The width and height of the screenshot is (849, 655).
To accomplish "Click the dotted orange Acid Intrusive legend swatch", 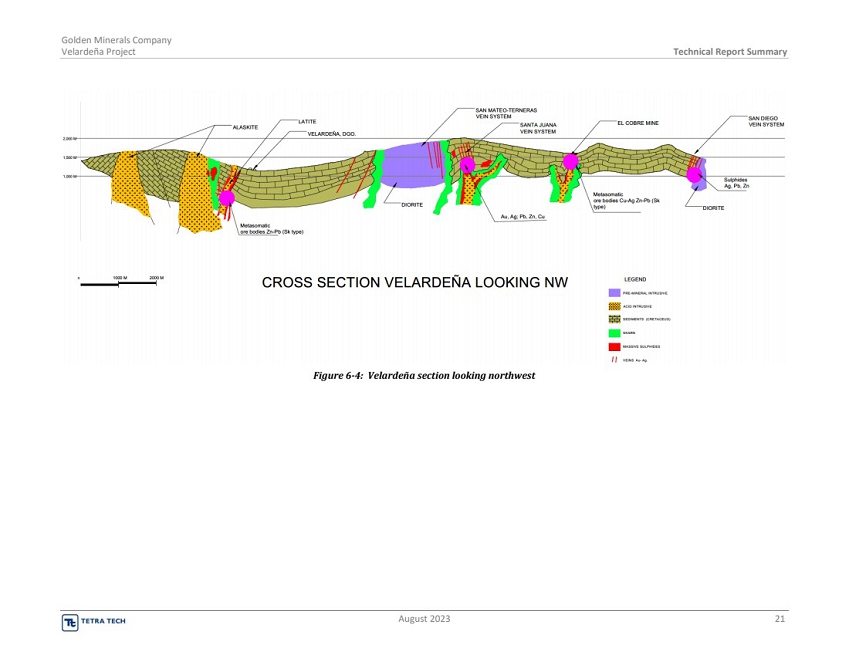I will click(614, 306).
